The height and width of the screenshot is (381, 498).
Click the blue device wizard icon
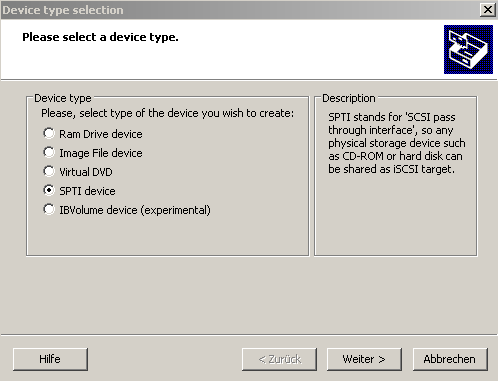[x=468, y=49]
